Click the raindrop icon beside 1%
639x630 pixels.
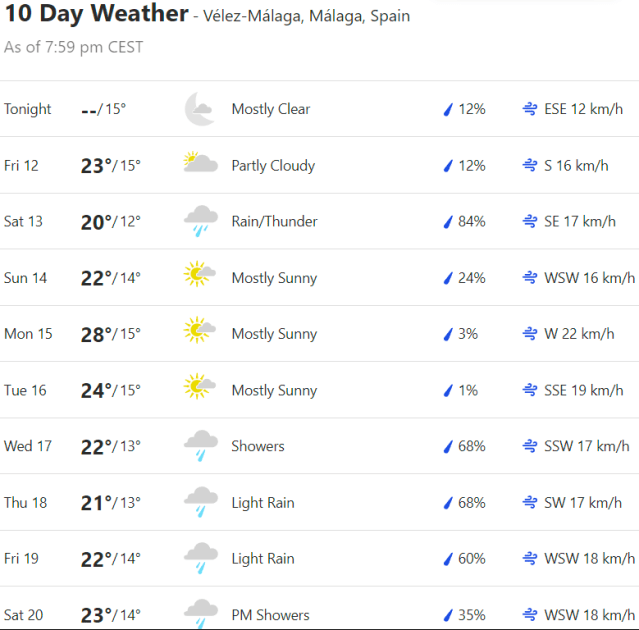pos(448,390)
